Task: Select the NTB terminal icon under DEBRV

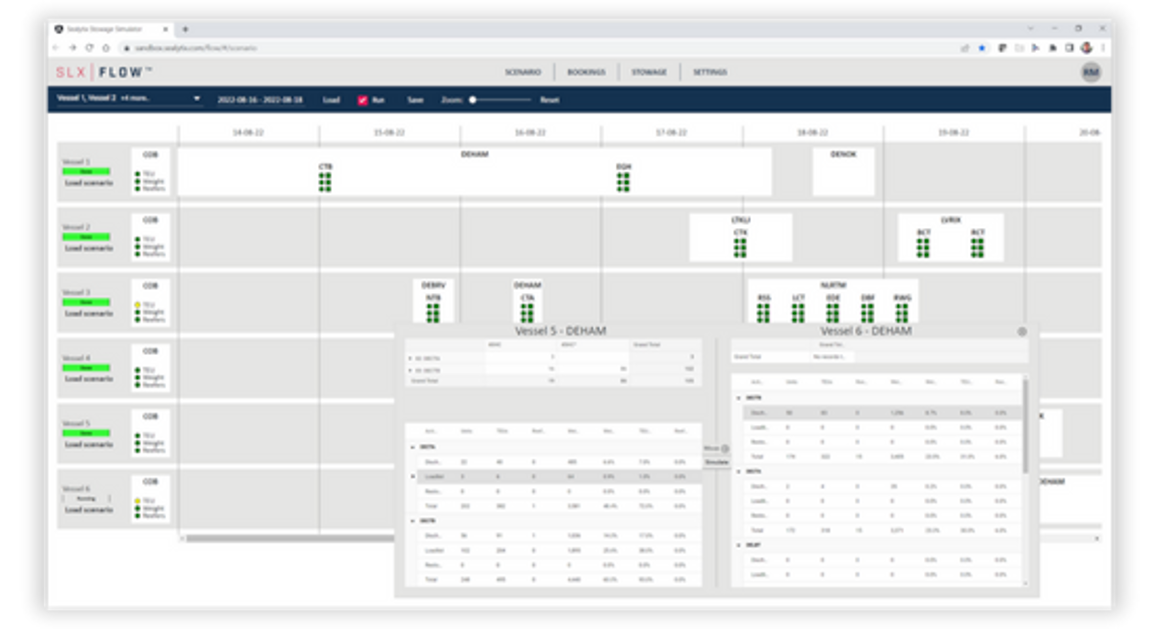Action: point(433,313)
